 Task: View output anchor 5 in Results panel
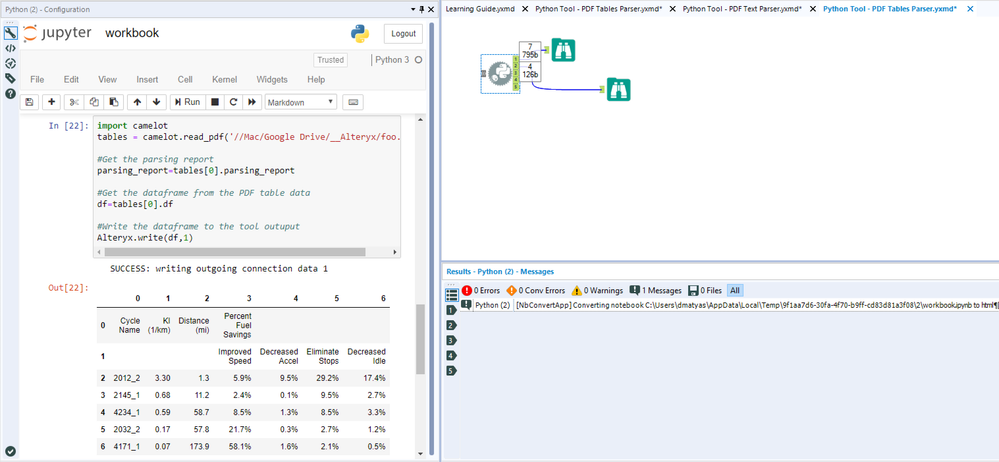(x=452, y=371)
